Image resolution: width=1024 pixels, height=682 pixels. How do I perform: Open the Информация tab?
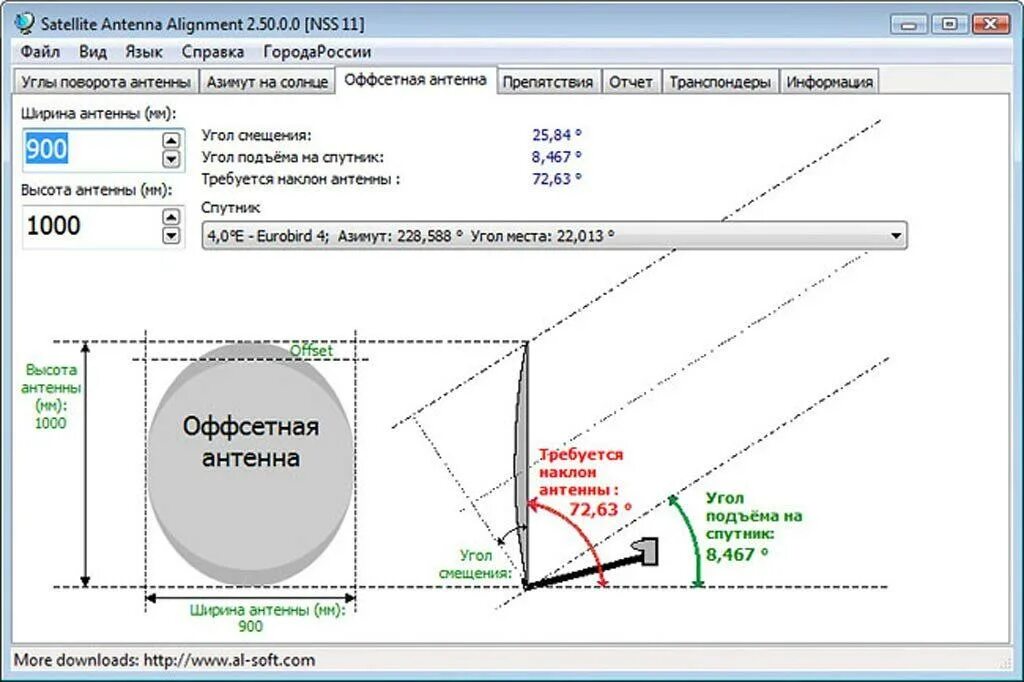(x=829, y=82)
